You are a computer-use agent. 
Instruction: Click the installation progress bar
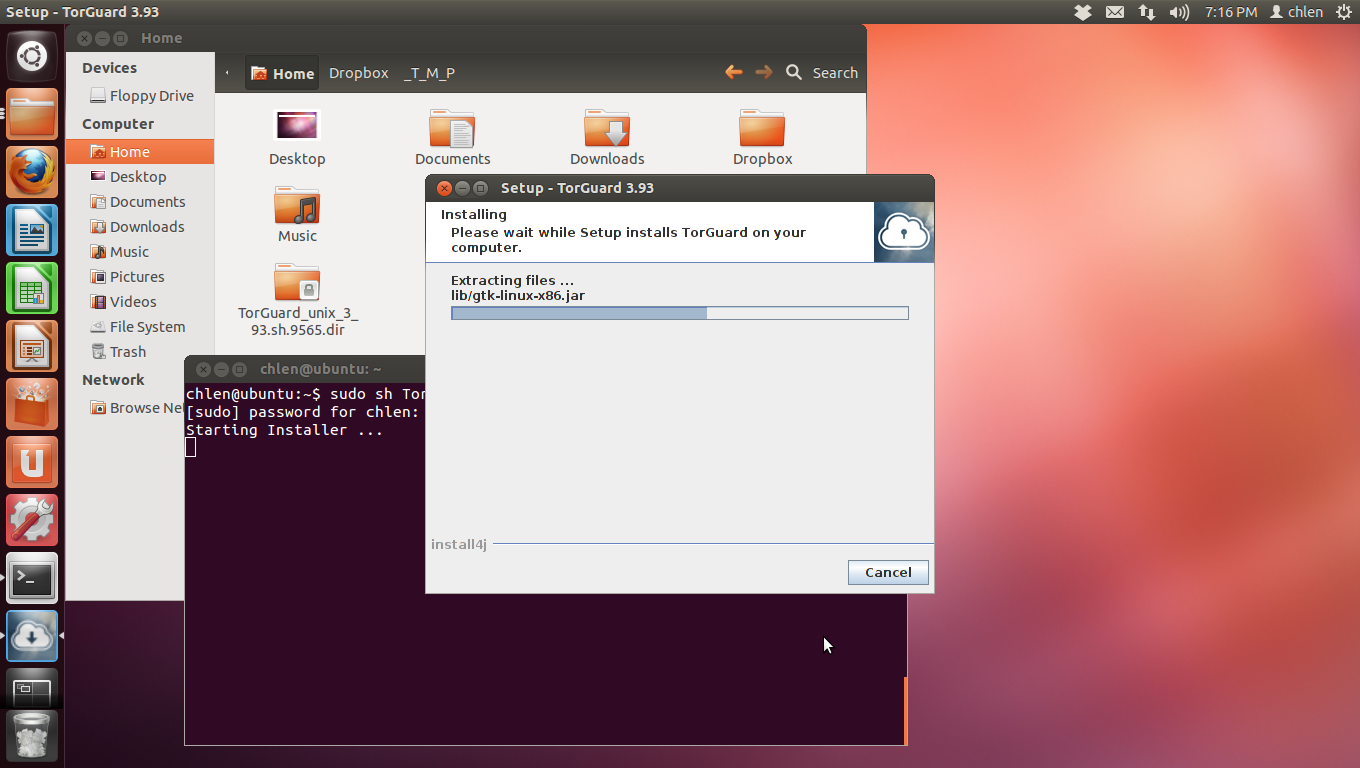coord(680,313)
